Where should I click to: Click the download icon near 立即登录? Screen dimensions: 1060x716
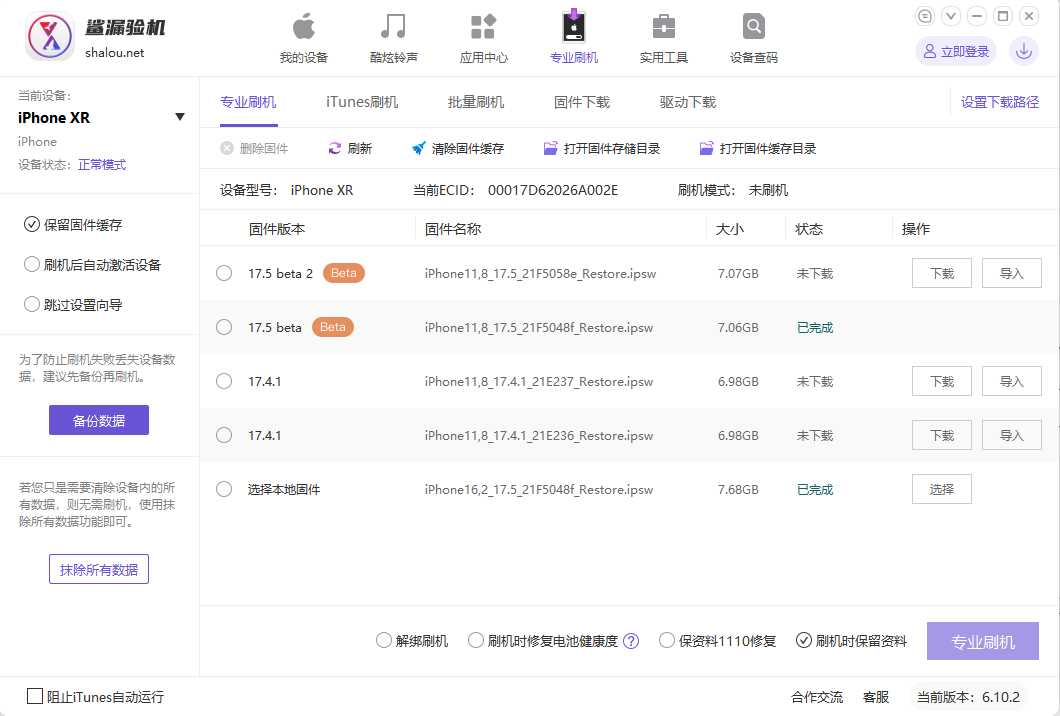[x=1023, y=50]
